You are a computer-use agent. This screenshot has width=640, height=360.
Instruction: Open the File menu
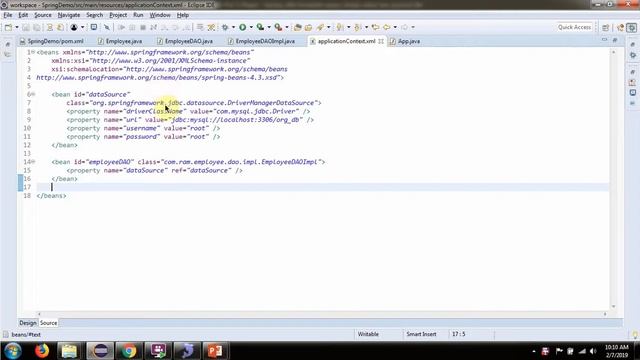8,15
